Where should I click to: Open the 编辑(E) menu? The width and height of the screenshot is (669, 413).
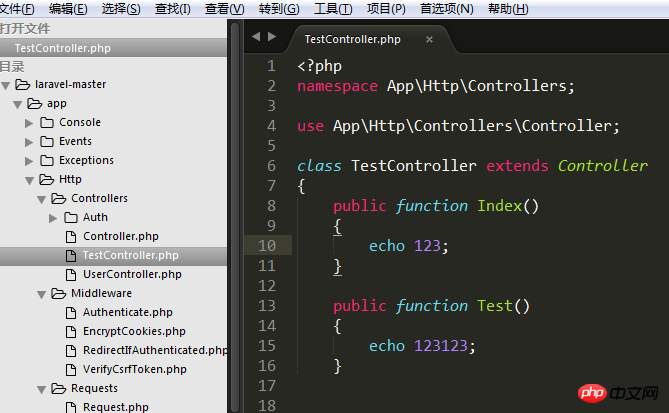(x=68, y=9)
